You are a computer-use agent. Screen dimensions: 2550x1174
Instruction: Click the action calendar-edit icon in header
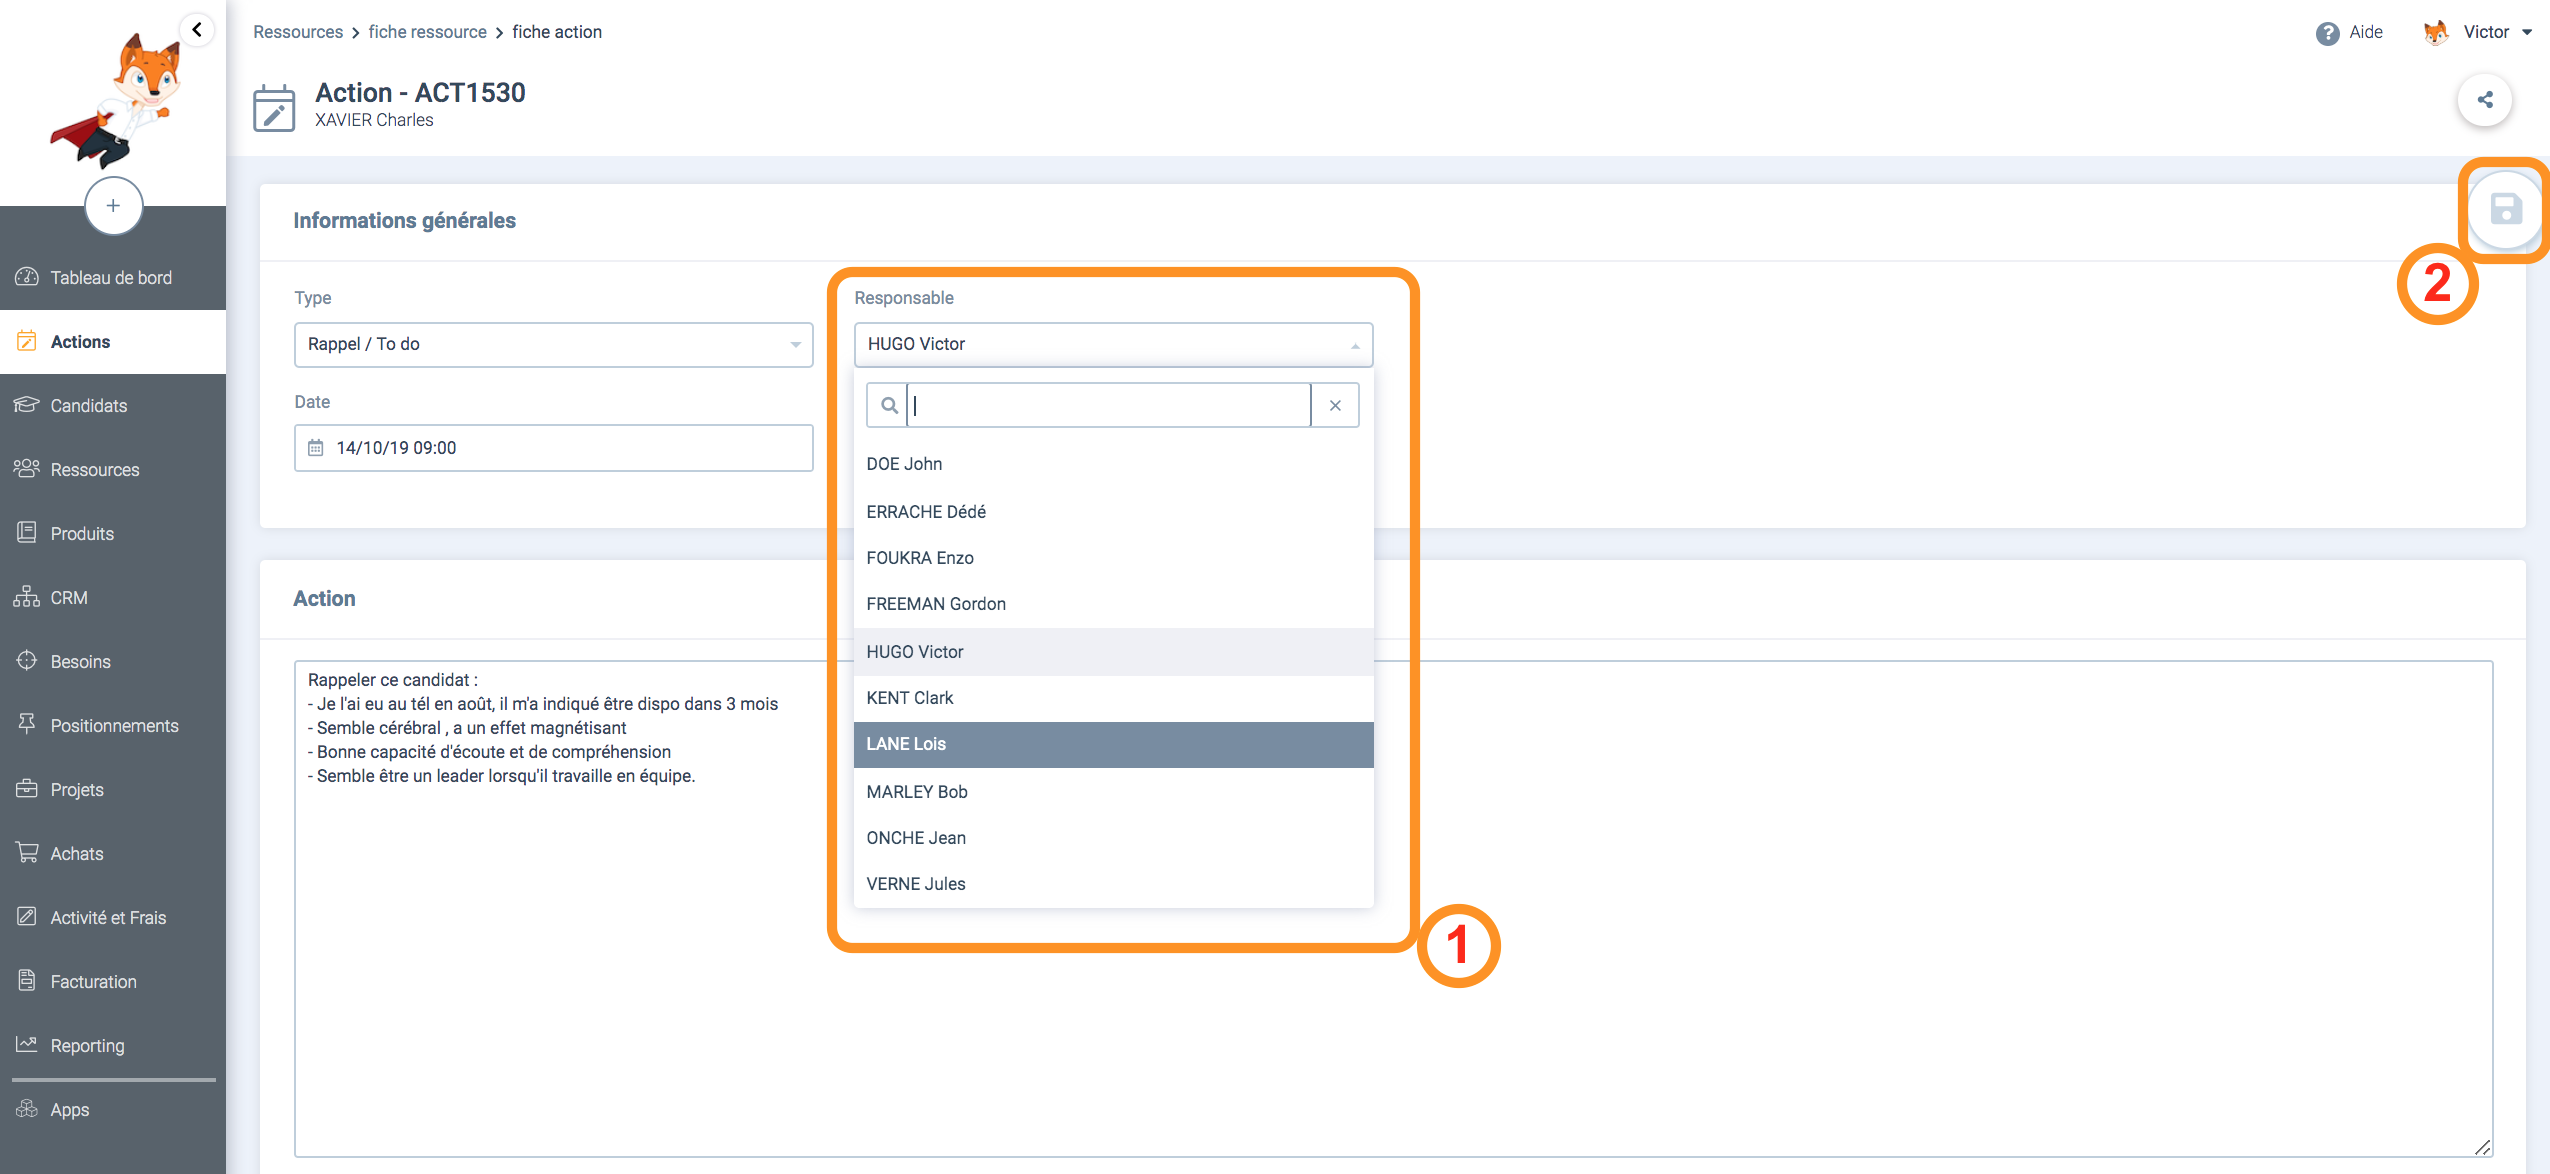[273, 108]
